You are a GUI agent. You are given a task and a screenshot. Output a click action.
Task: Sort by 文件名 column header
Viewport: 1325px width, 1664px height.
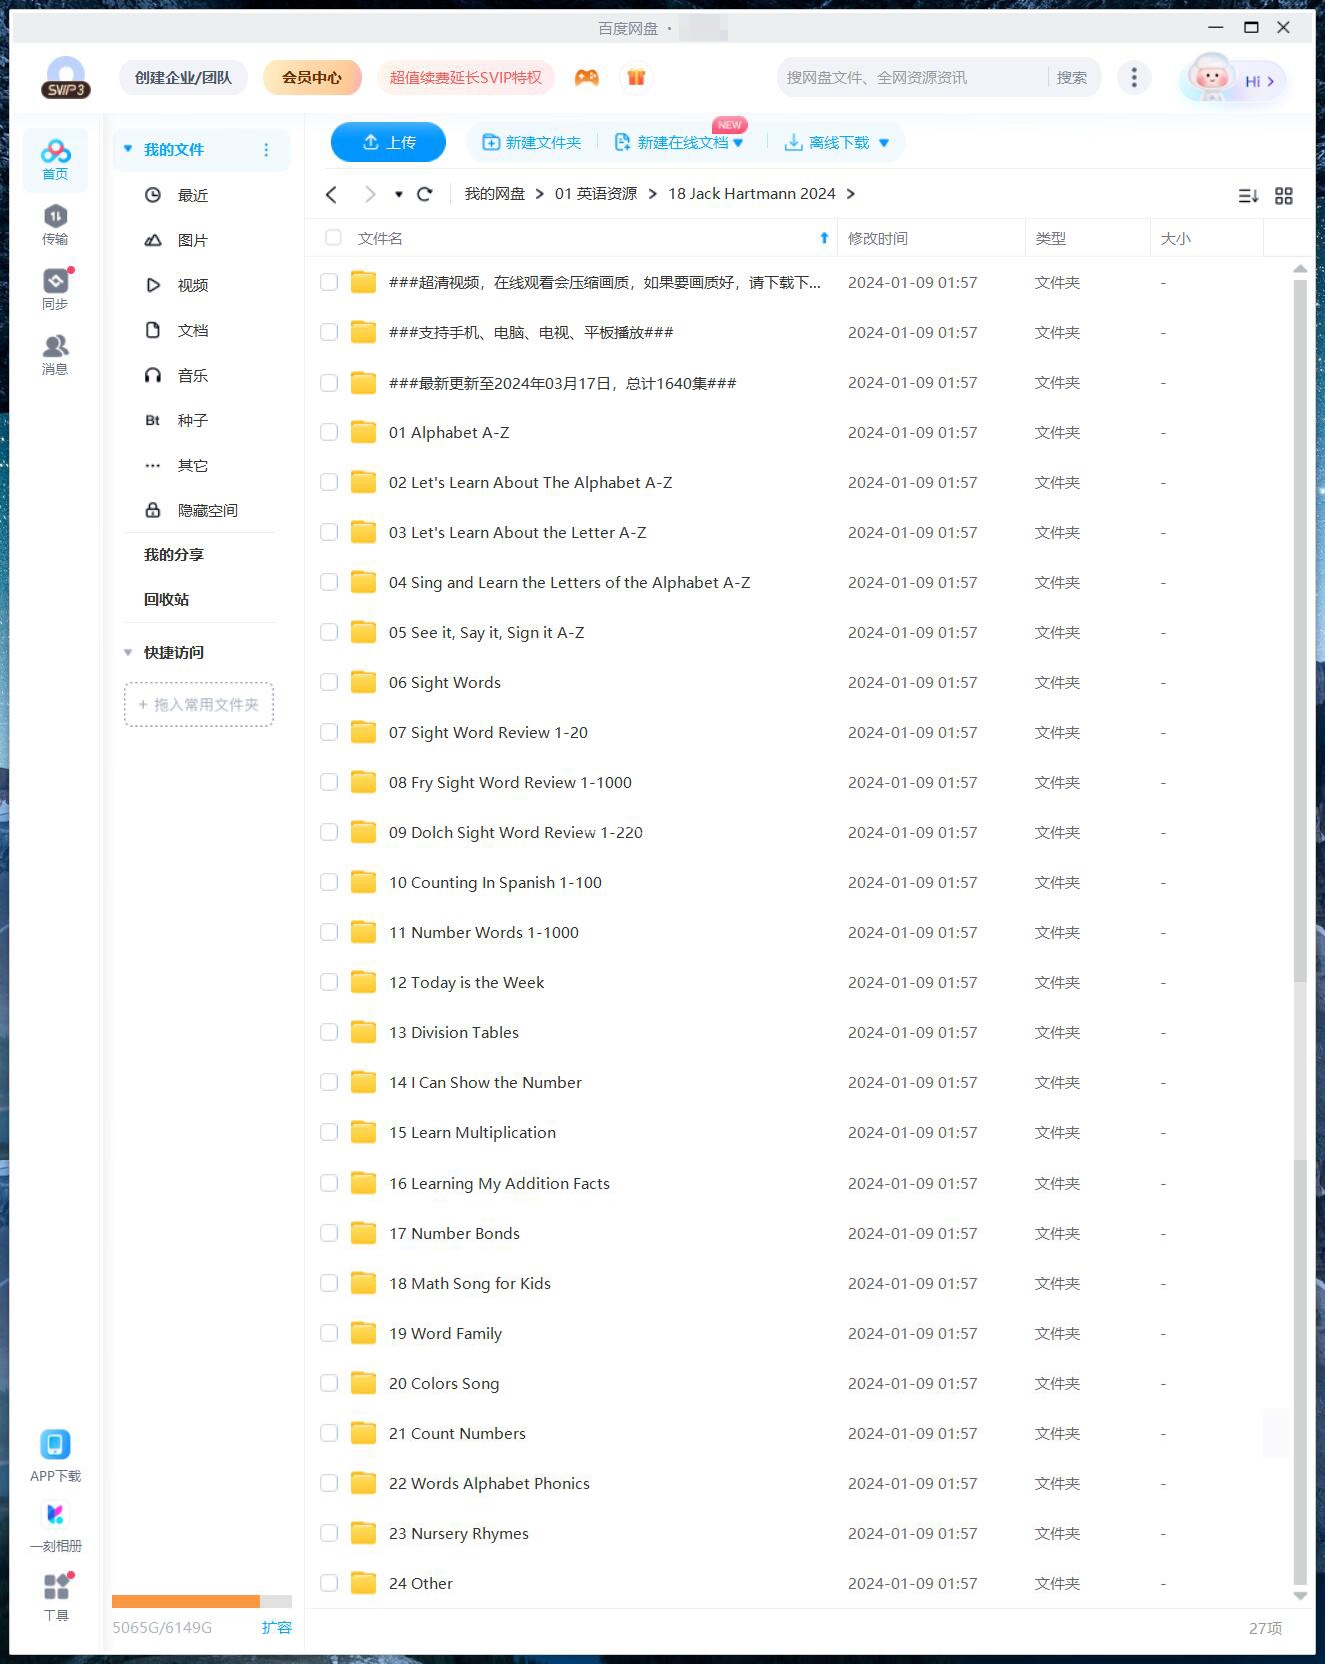pos(380,238)
